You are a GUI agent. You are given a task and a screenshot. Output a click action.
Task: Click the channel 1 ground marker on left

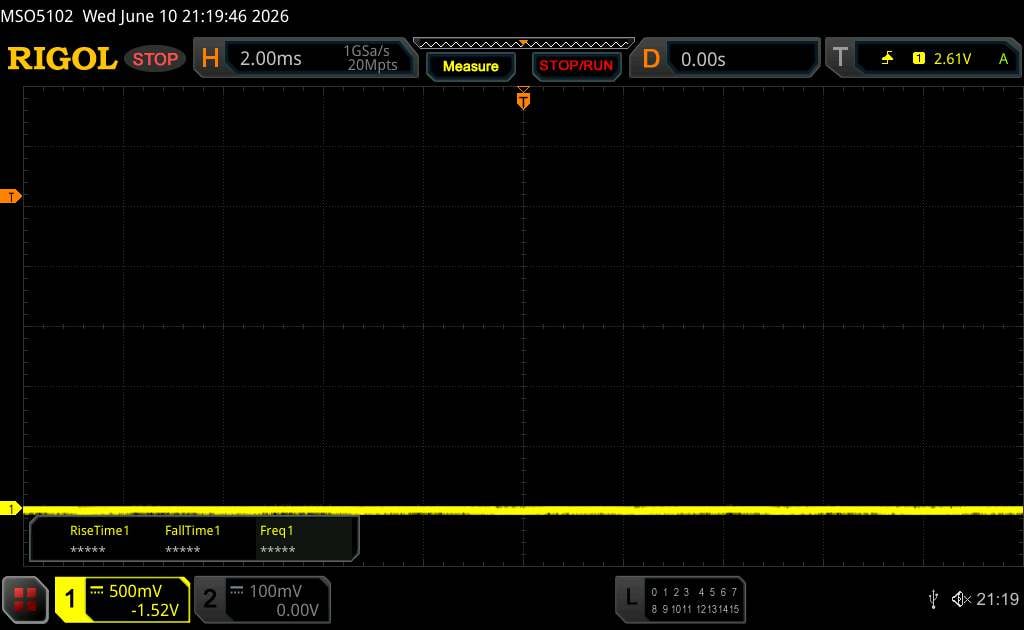(x=10, y=509)
